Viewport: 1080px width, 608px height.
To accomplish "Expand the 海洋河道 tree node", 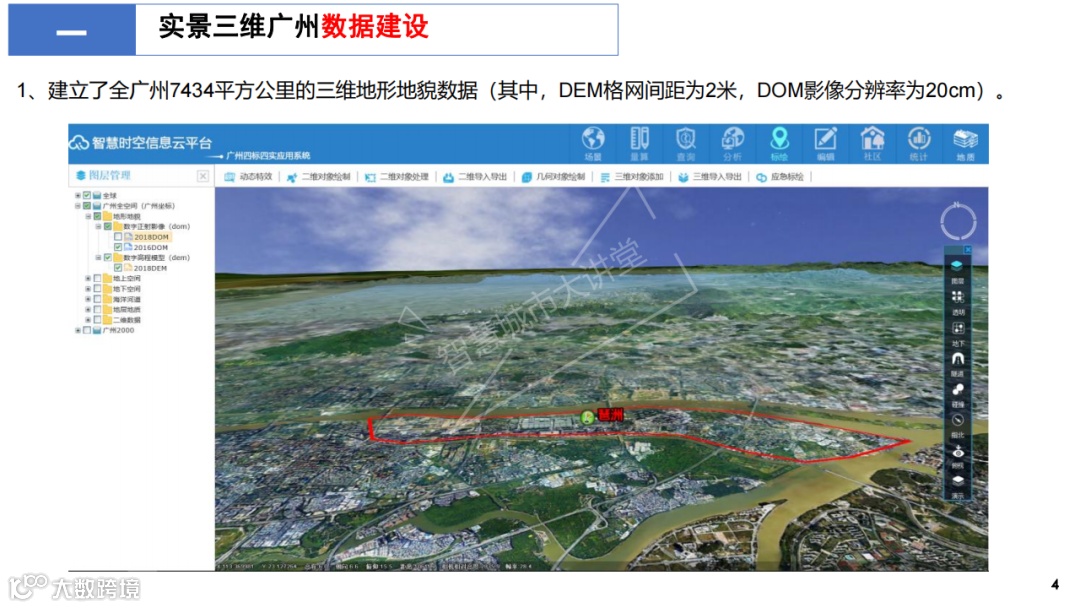I will 88,300.
